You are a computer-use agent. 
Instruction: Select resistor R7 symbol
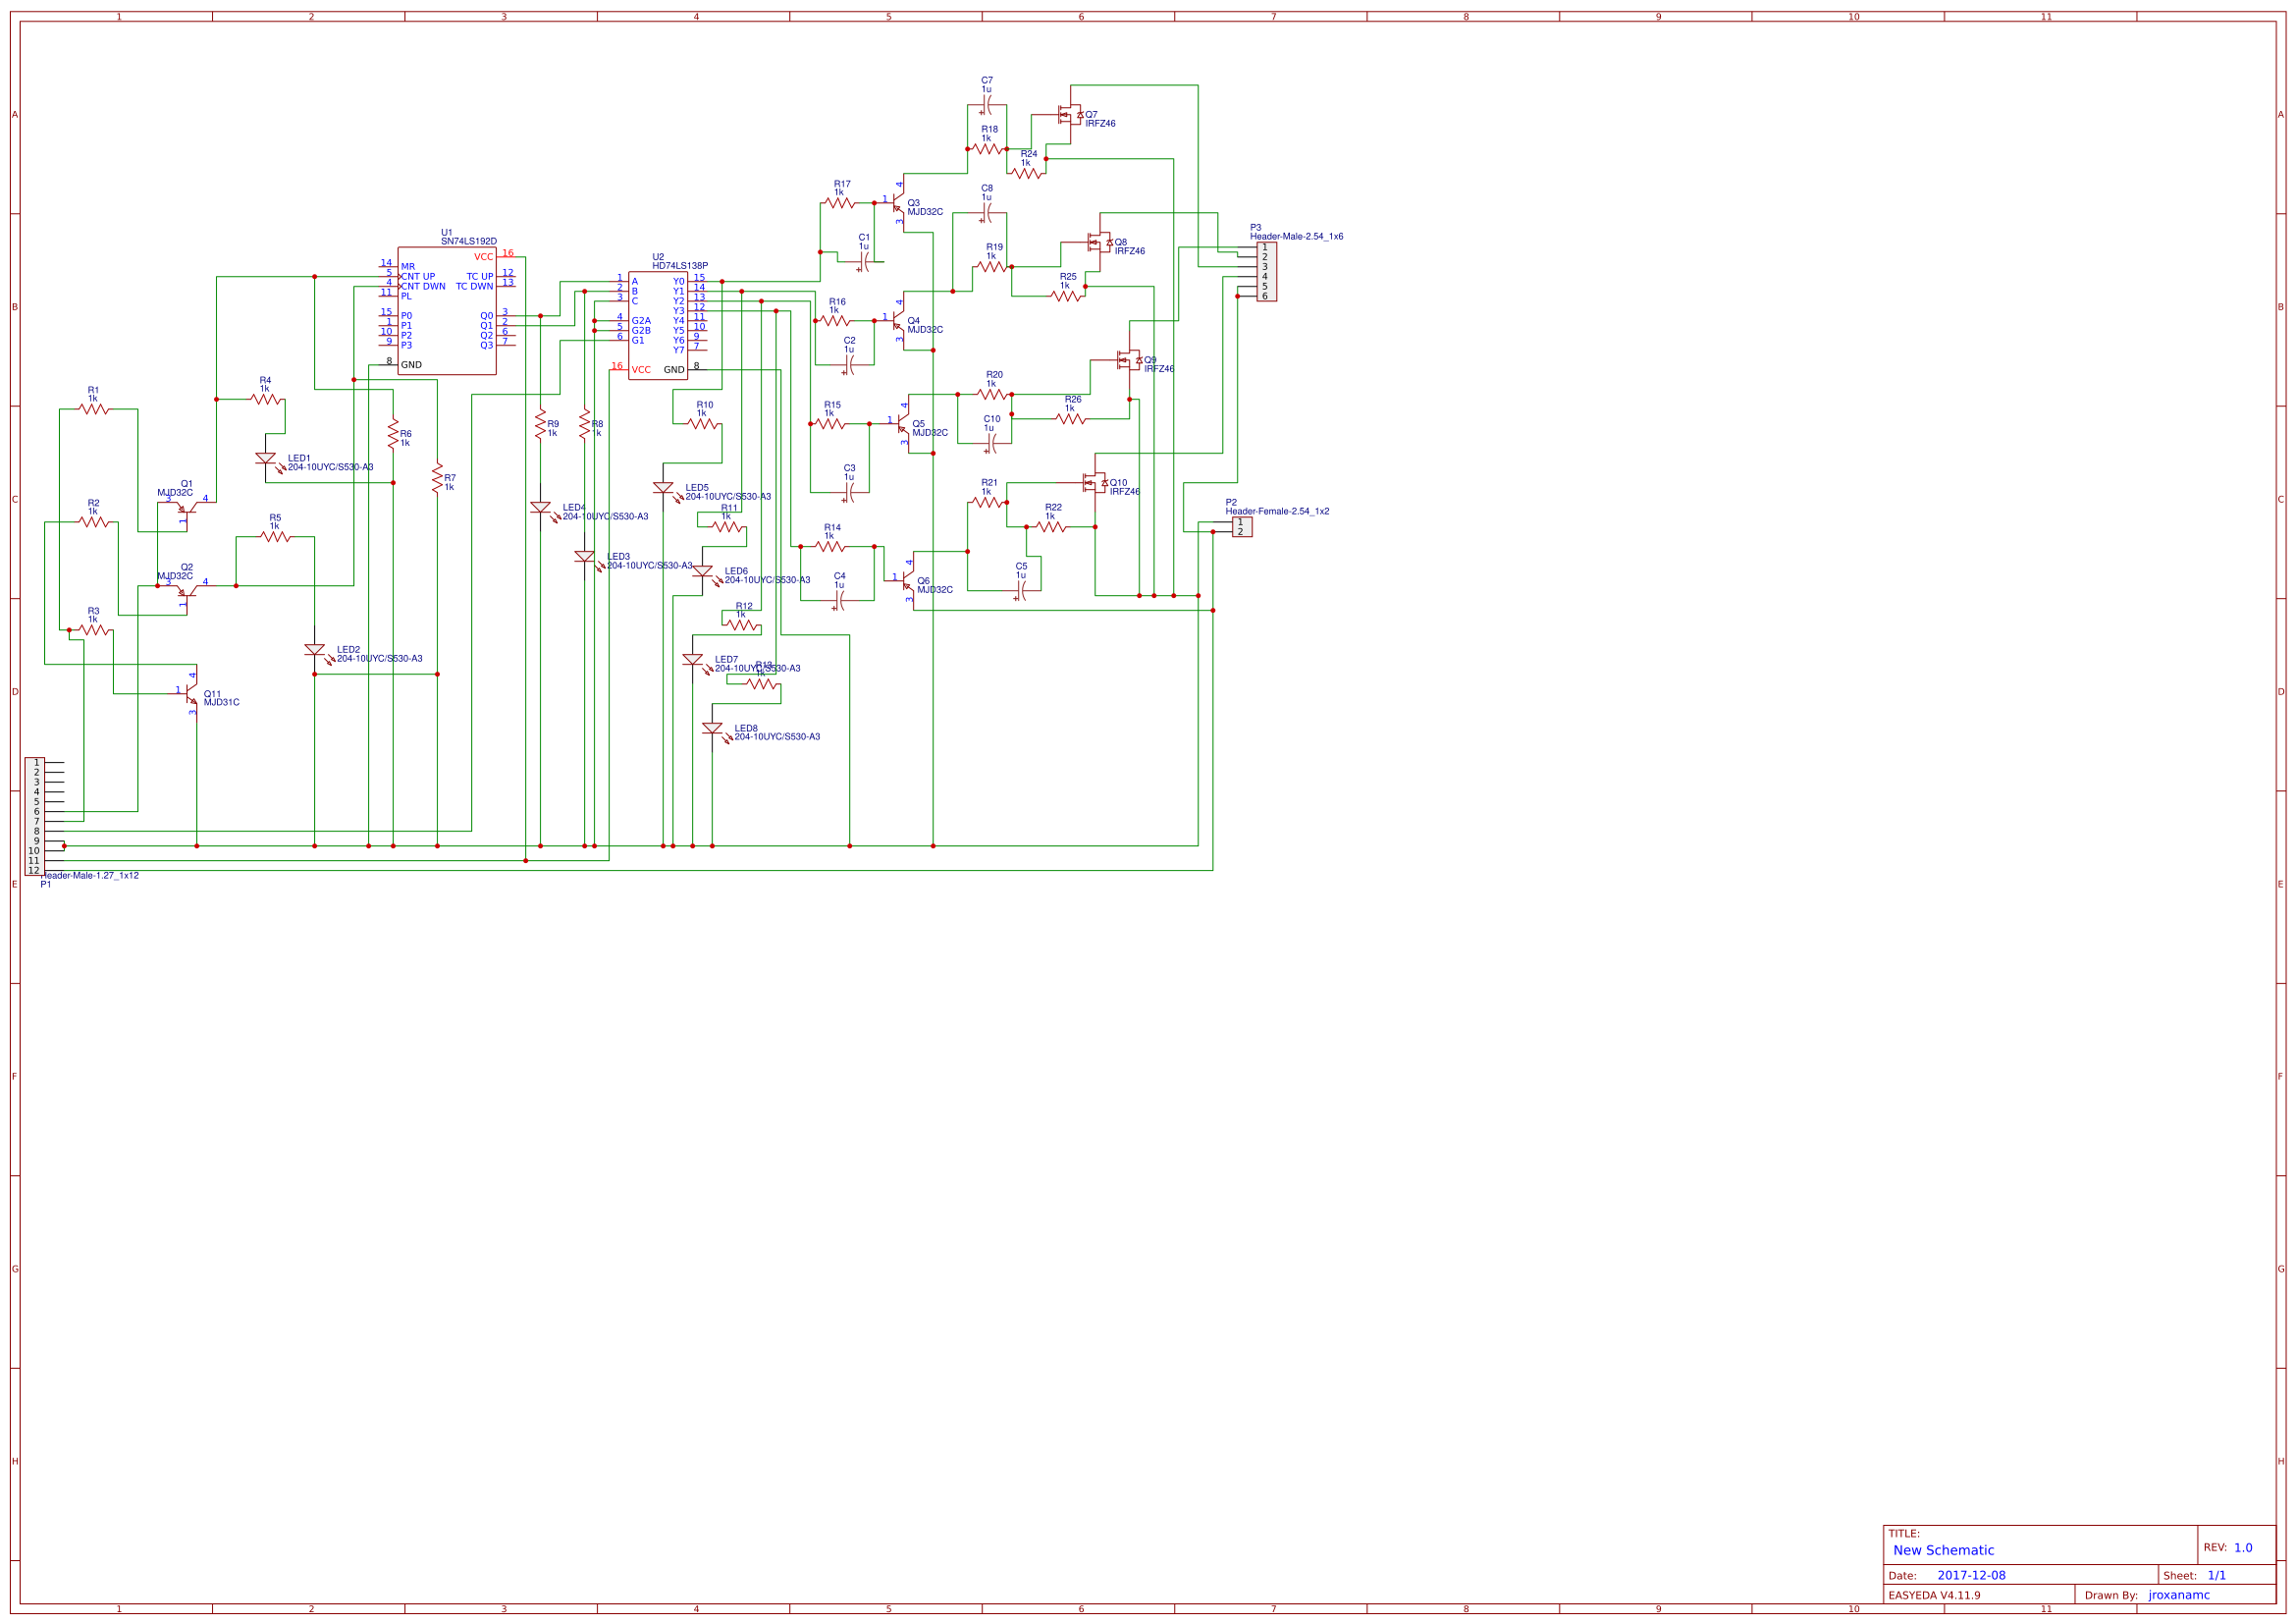click(437, 478)
